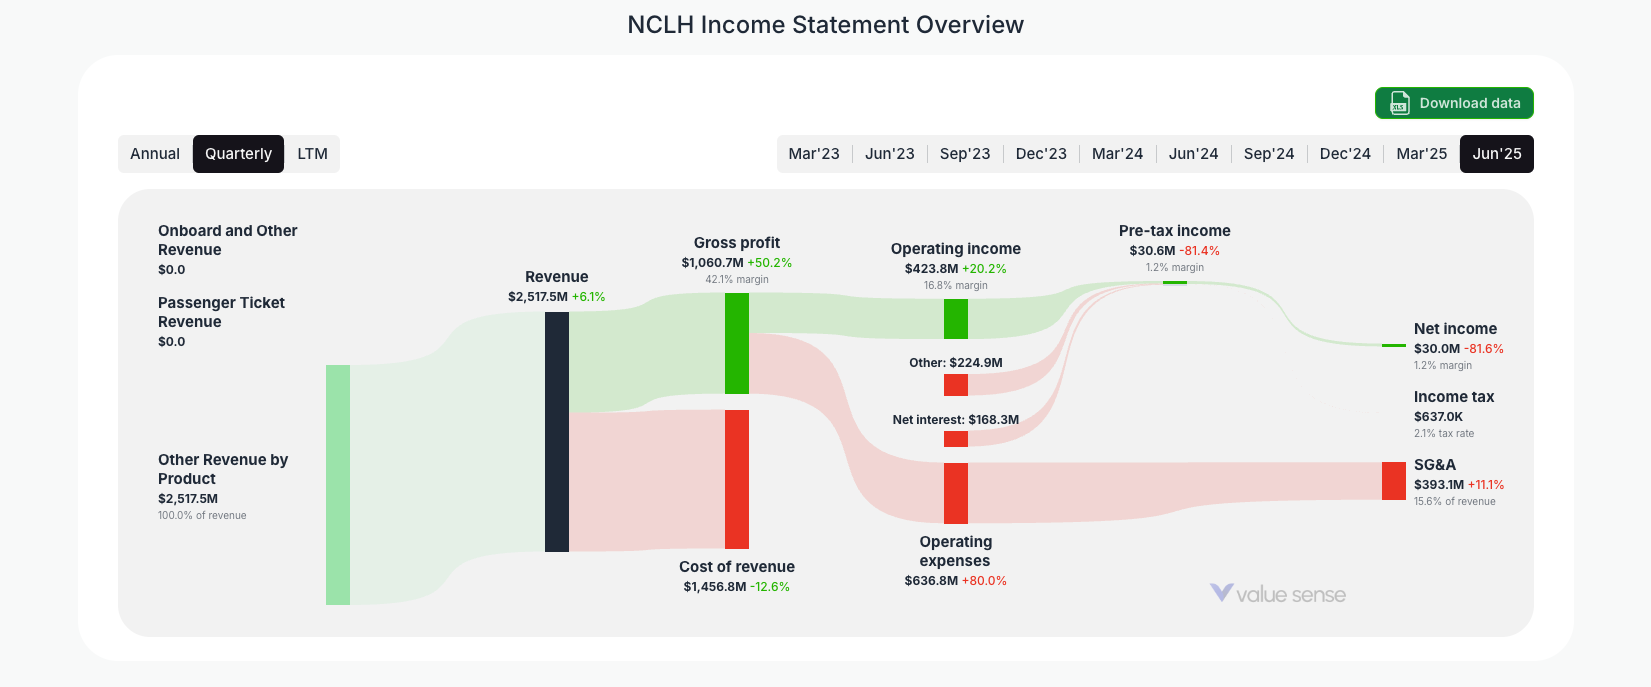Click the red Cost of revenue node bar
Screen dimensions: 1651x687
[x=736, y=480]
